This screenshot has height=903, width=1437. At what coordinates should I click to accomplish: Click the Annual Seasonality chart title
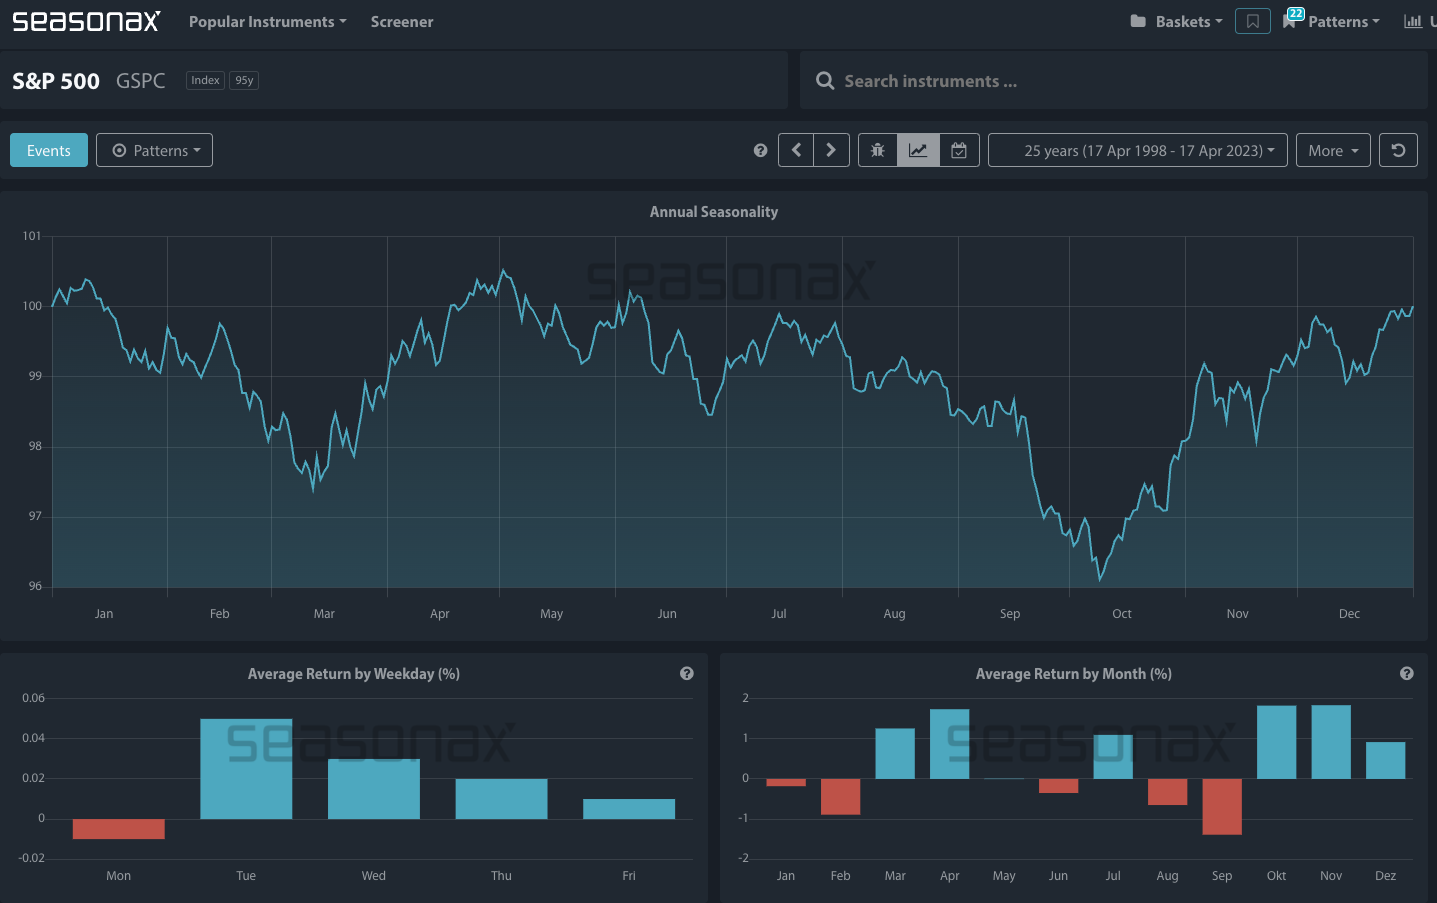point(714,212)
